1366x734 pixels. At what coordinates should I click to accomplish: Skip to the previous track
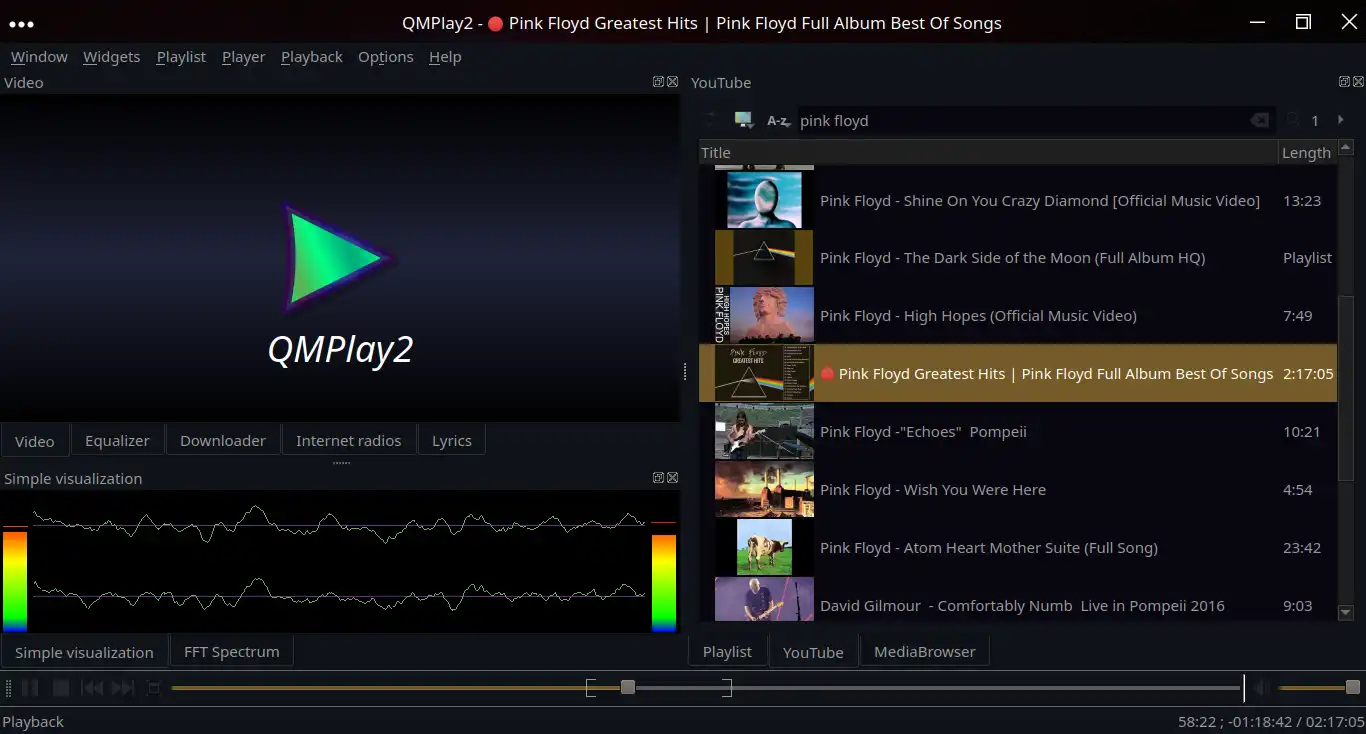92,688
